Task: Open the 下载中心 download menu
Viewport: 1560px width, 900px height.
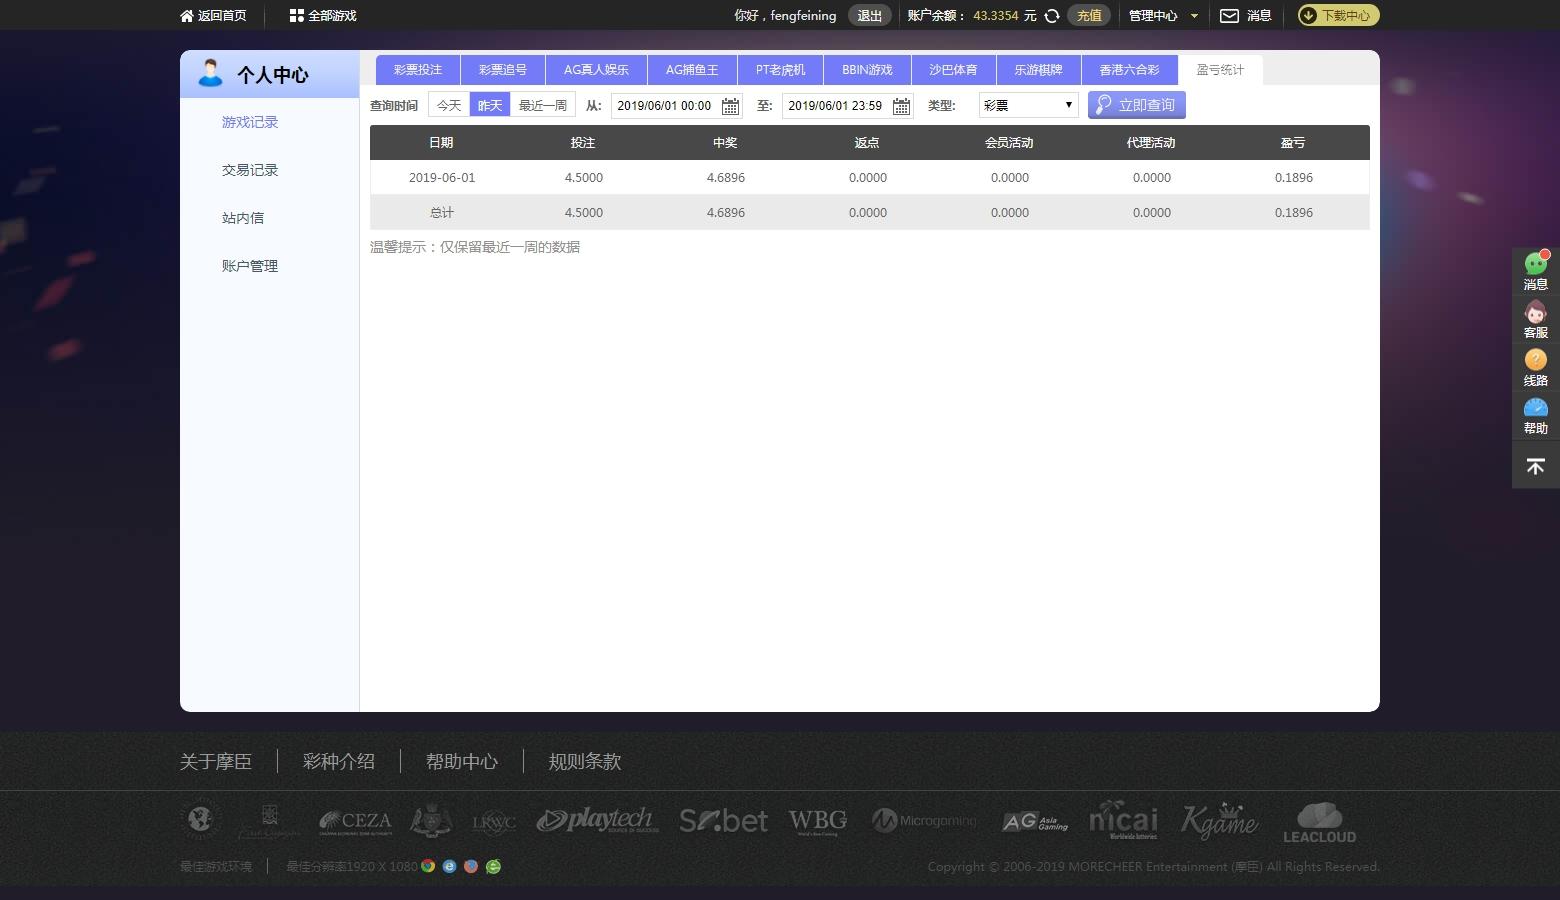Action: [1338, 15]
